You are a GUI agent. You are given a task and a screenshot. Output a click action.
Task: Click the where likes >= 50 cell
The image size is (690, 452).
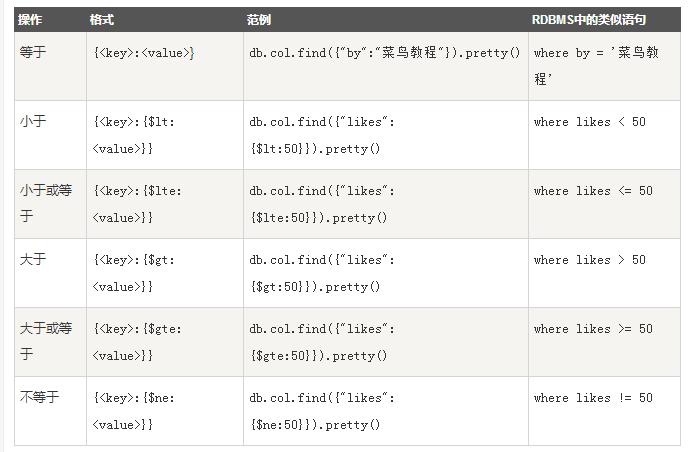pos(604,342)
